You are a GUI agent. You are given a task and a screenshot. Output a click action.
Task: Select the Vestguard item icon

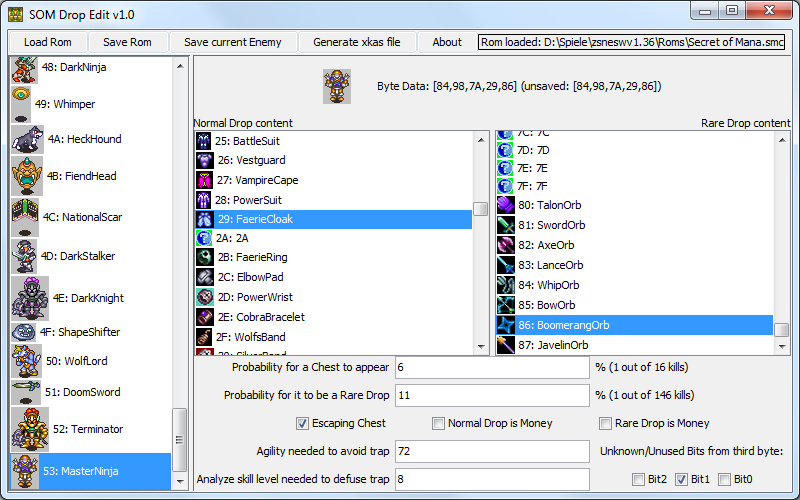point(205,160)
